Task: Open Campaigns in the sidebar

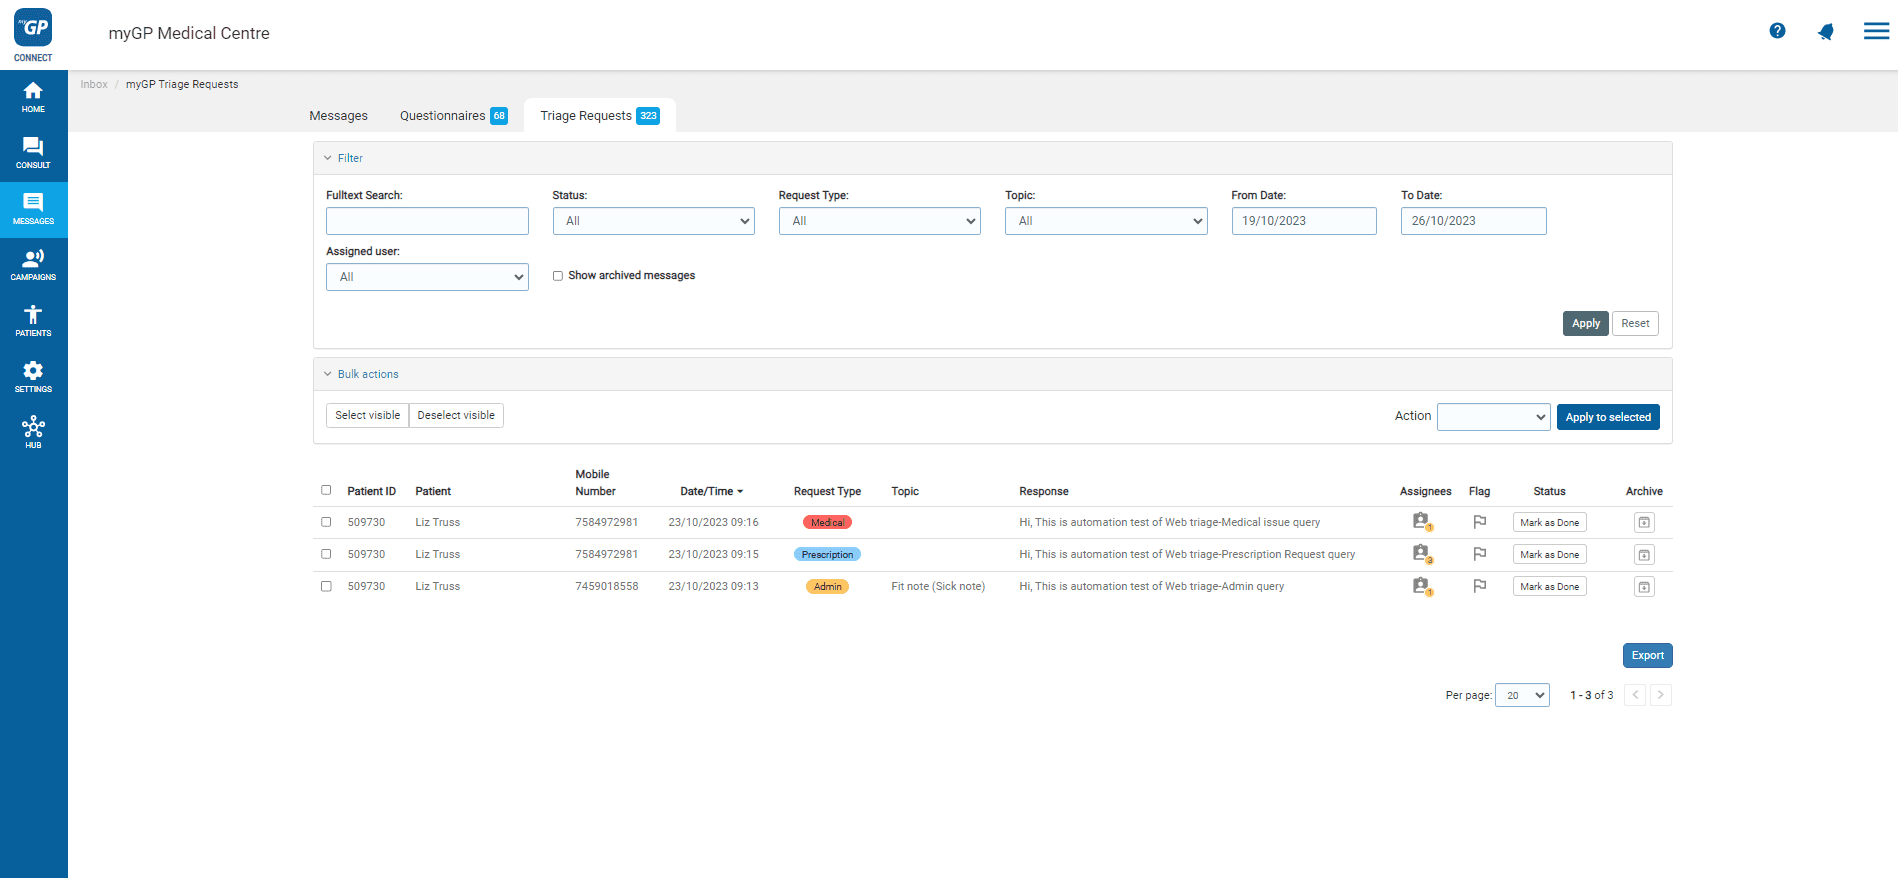Action: pyautogui.click(x=33, y=266)
